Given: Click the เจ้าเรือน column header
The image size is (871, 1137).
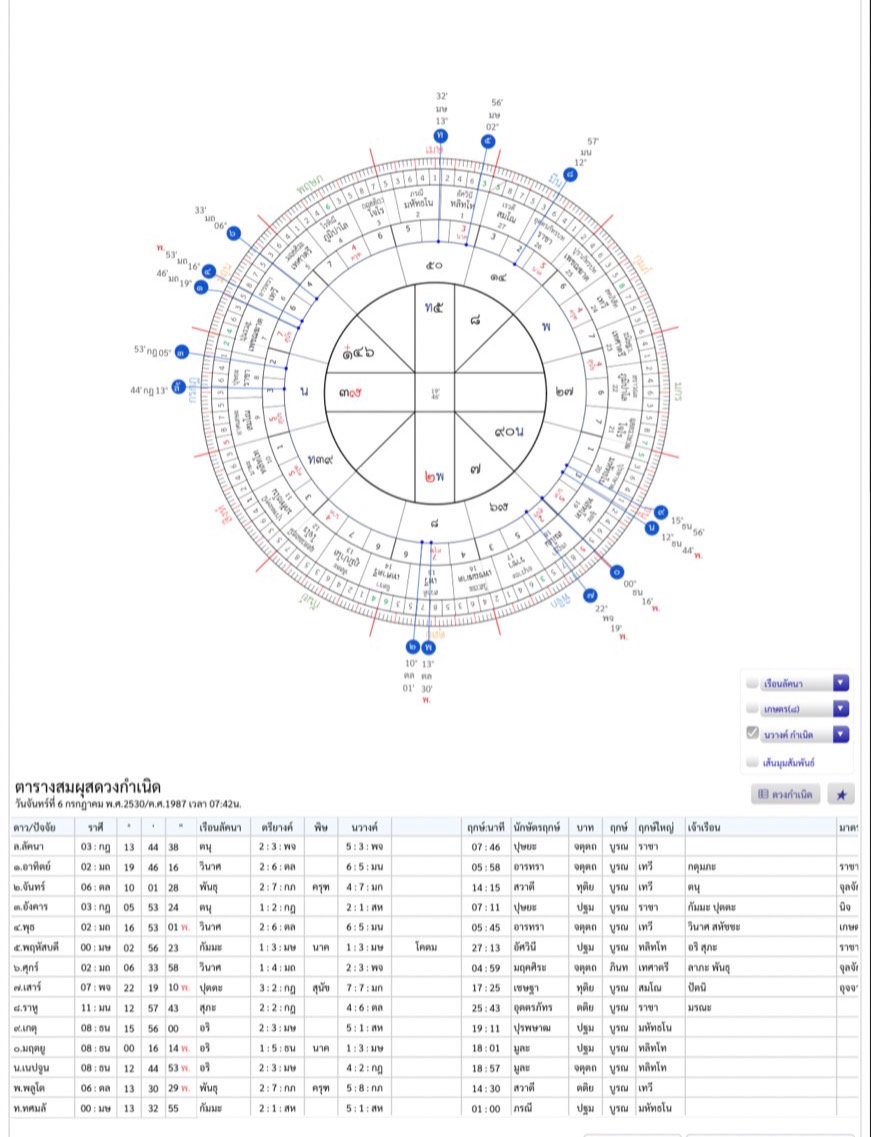Looking at the screenshot, I should point(703,827).
